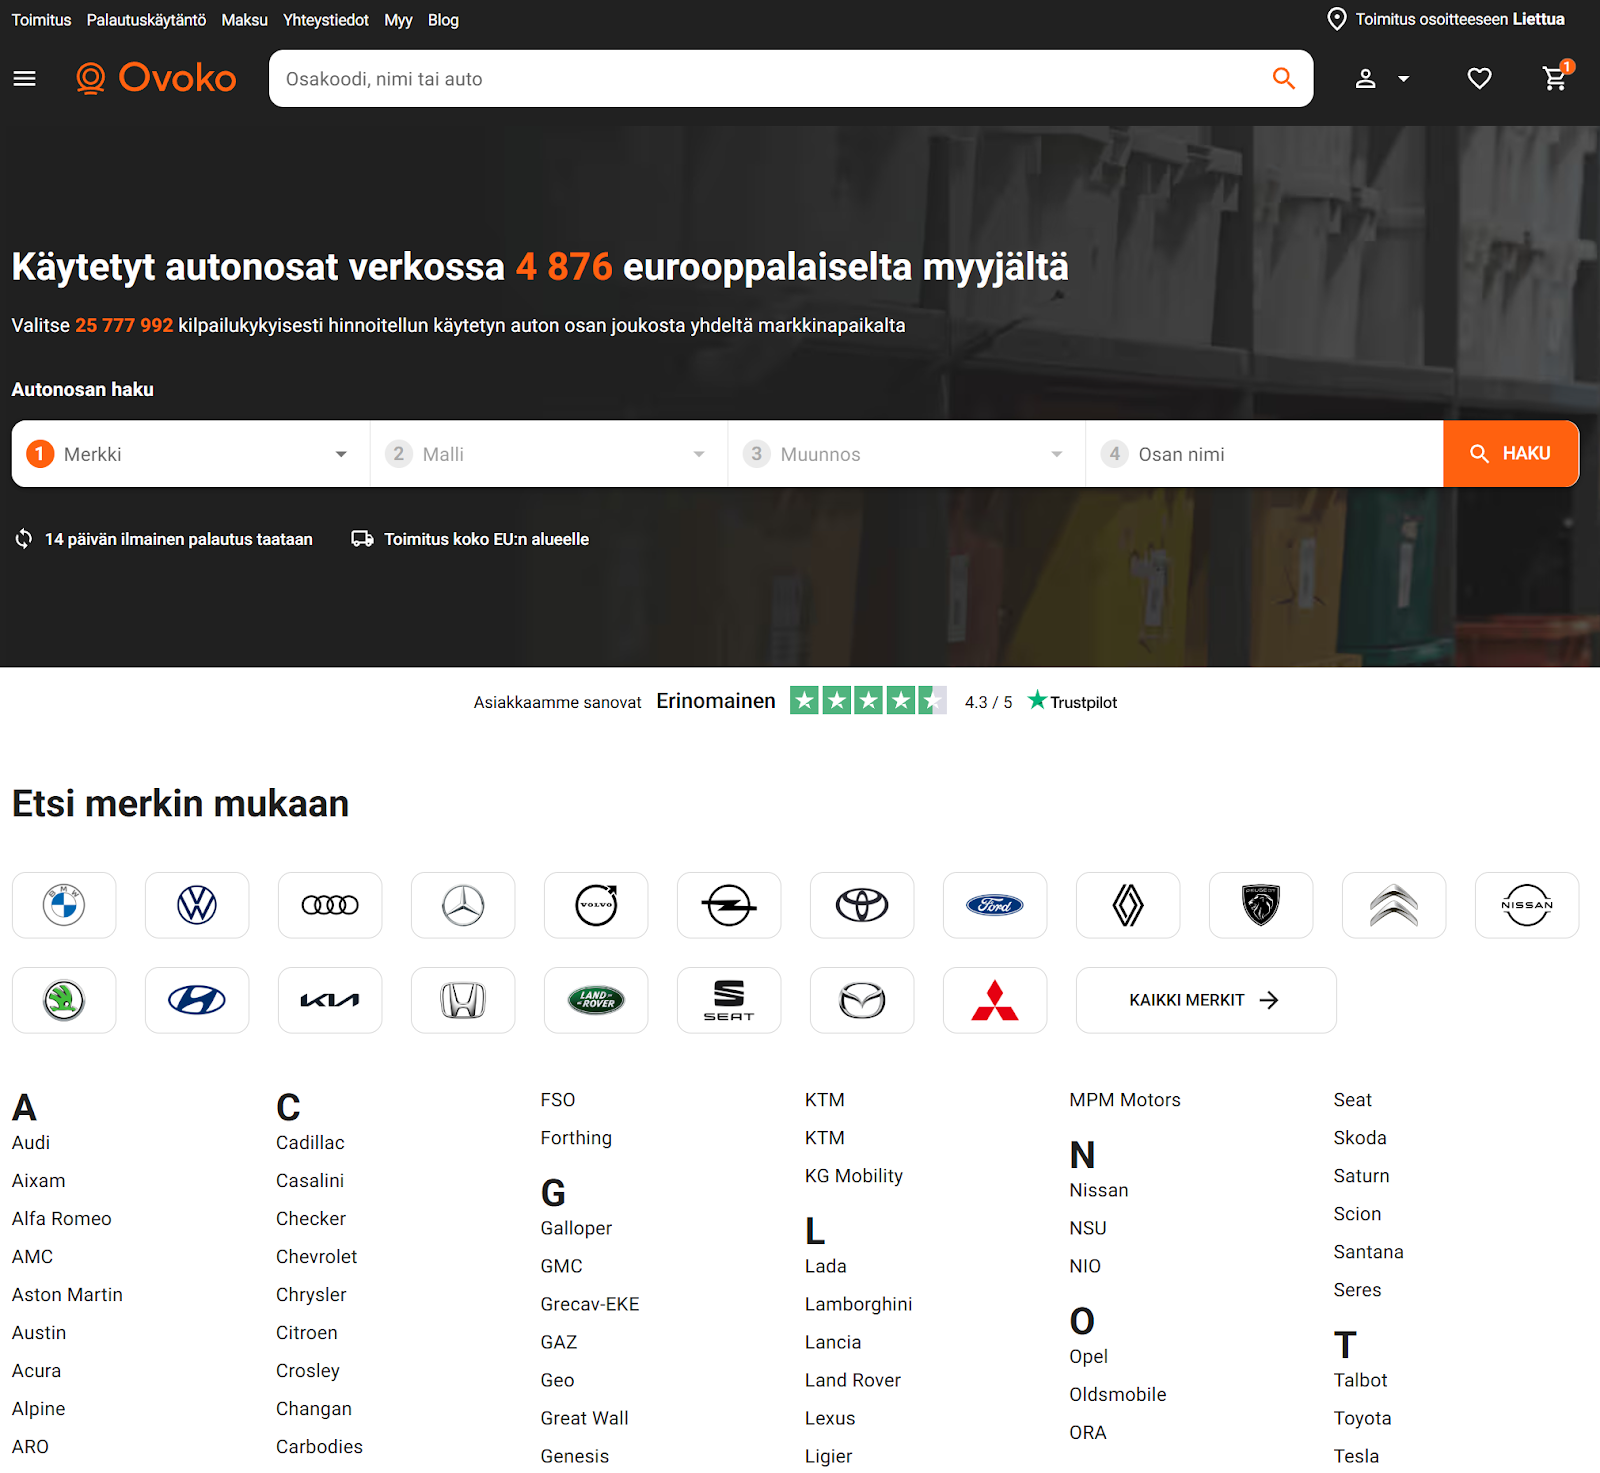
Task: Open the shopping cart icon
Action: tap(1556, 76)
